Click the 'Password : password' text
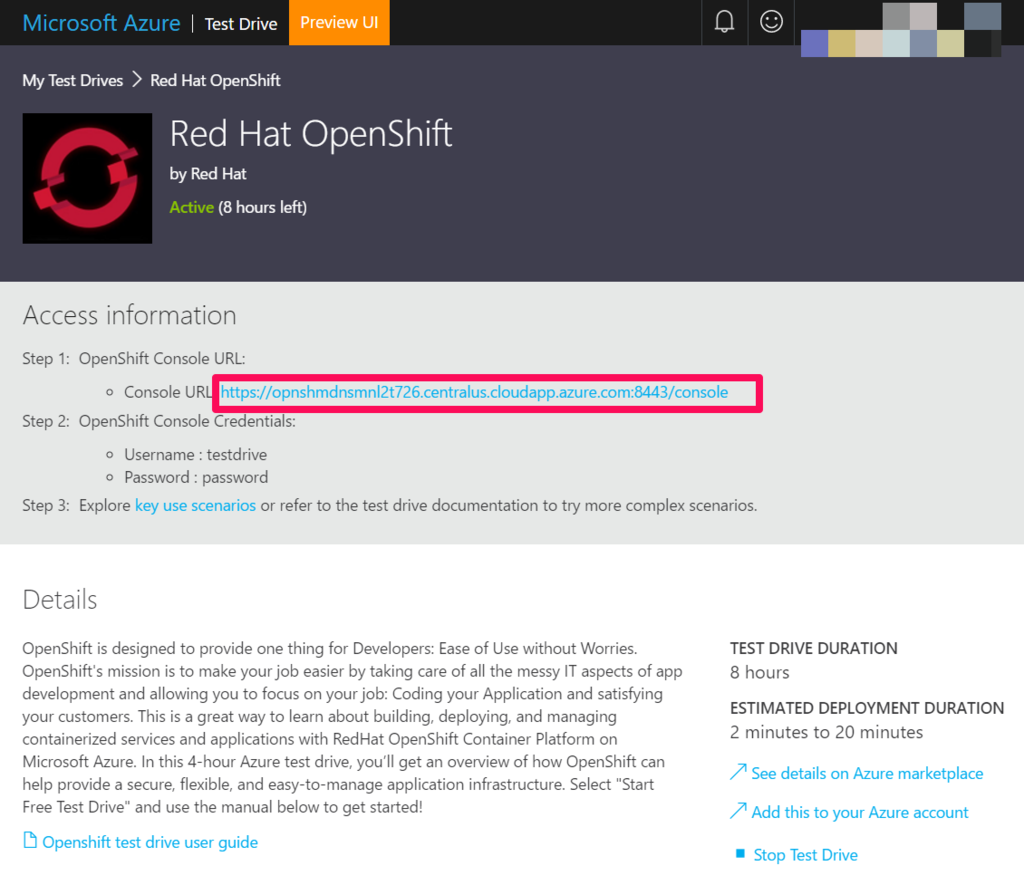1024x885 pixels. coord(196,477)
